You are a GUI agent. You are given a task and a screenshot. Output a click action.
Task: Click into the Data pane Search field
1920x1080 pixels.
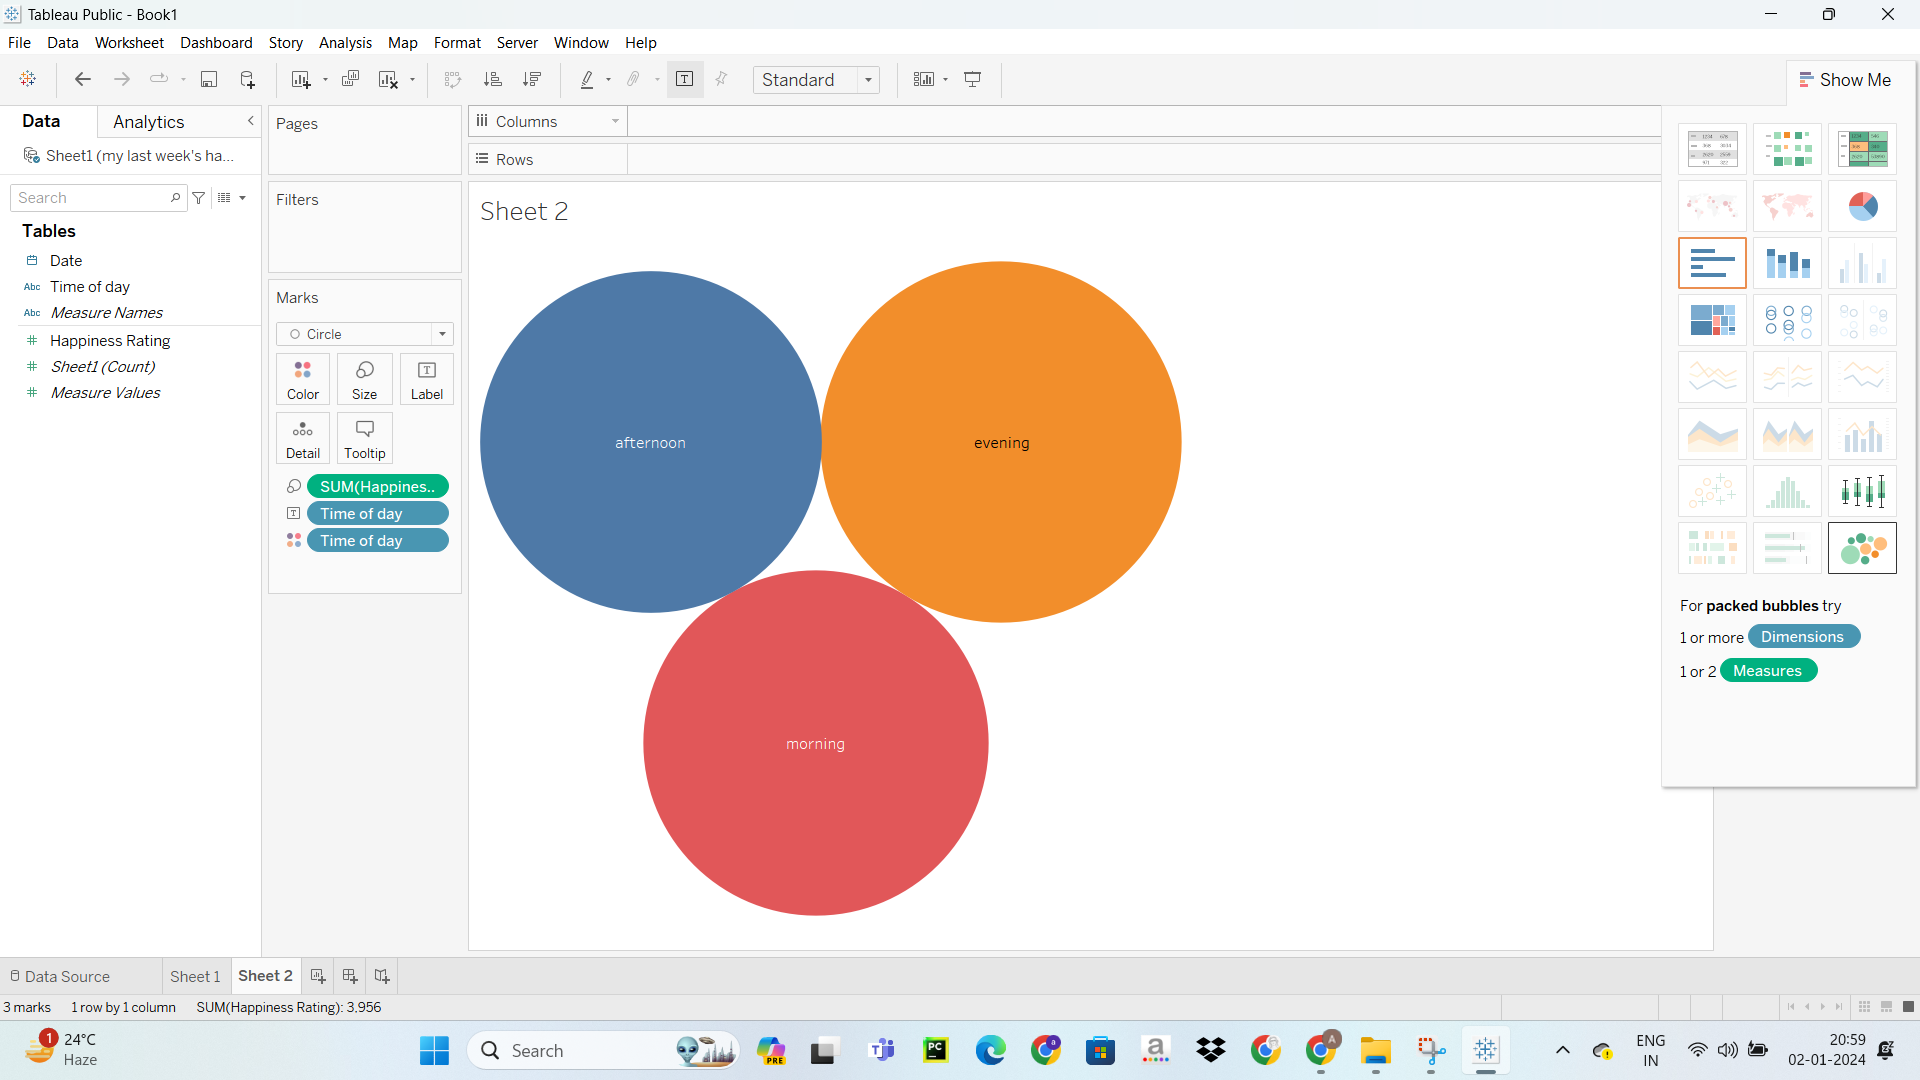[98, 198]
